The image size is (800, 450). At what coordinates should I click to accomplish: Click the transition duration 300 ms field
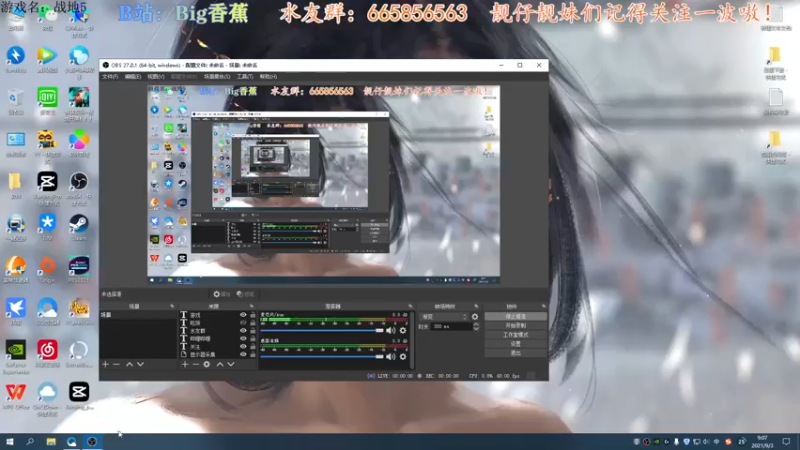452,327
